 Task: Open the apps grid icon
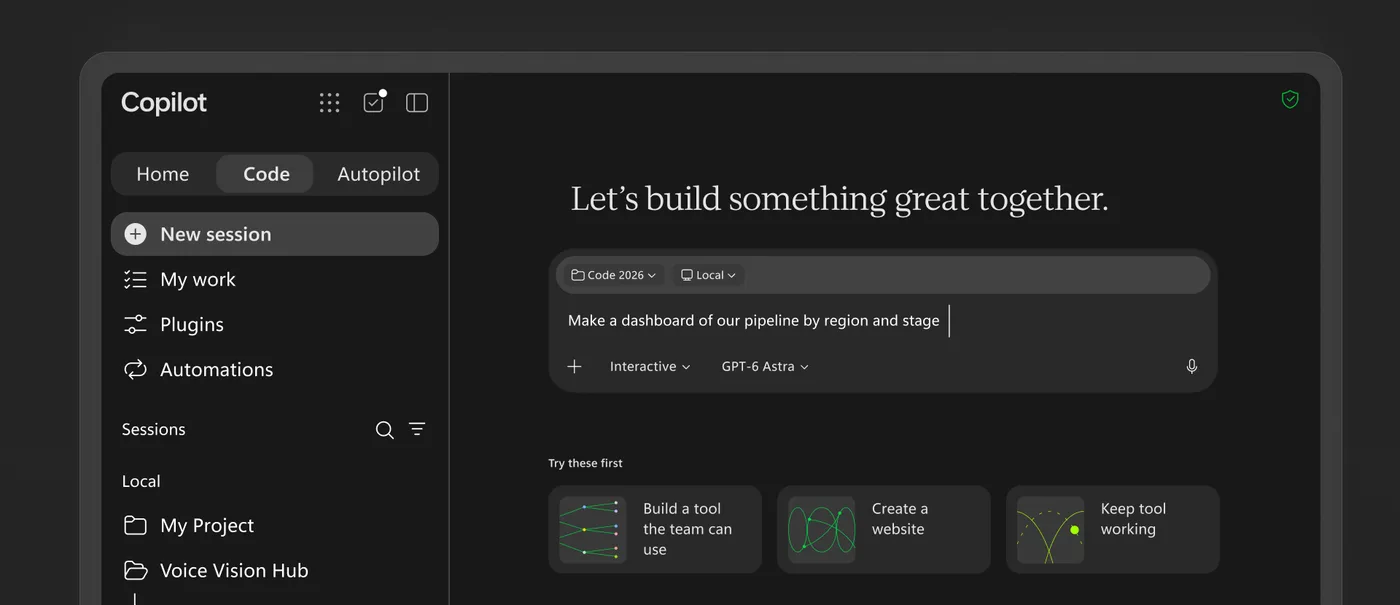tap(330, 103)
